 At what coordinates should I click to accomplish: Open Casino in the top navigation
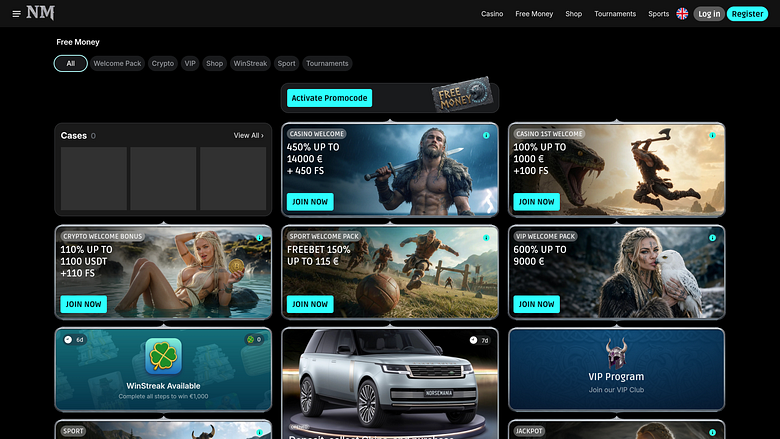(x=492, y=14)
